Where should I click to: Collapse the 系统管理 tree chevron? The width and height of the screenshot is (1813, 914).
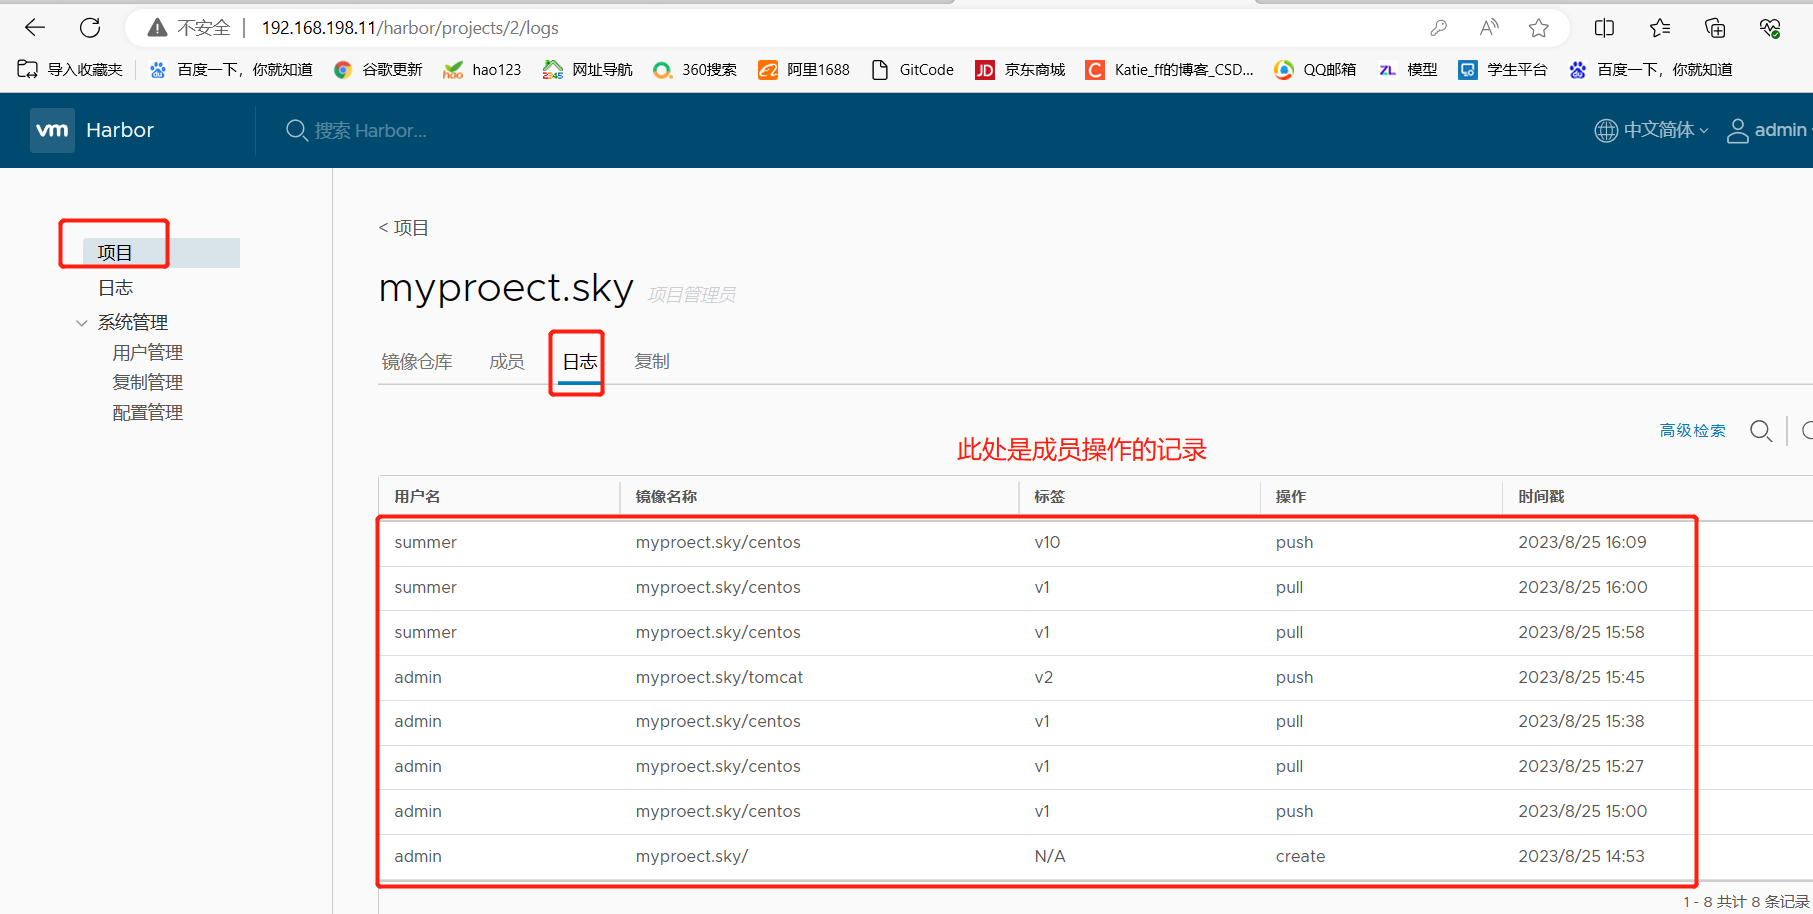point(82,323)
